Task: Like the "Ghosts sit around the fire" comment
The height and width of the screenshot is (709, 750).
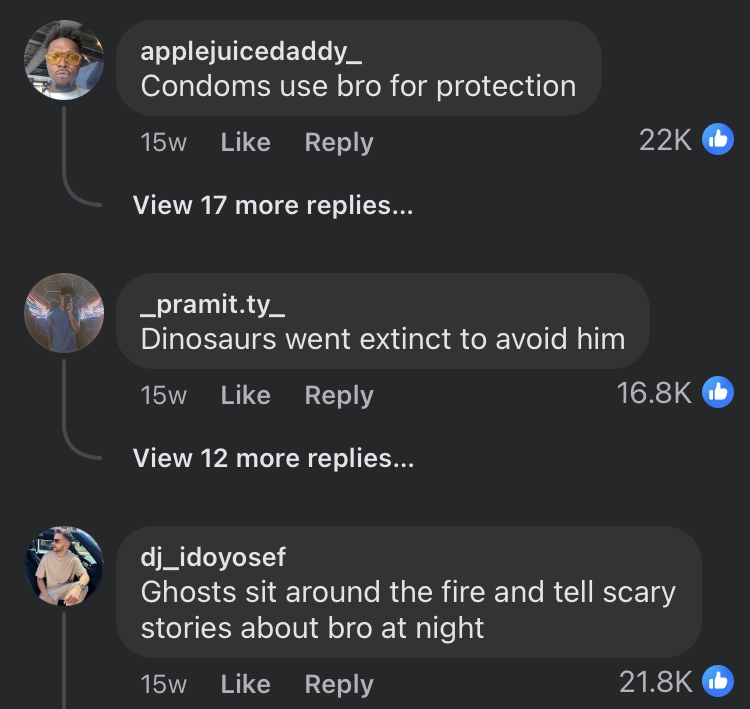Action: click(x=245, y=685)
